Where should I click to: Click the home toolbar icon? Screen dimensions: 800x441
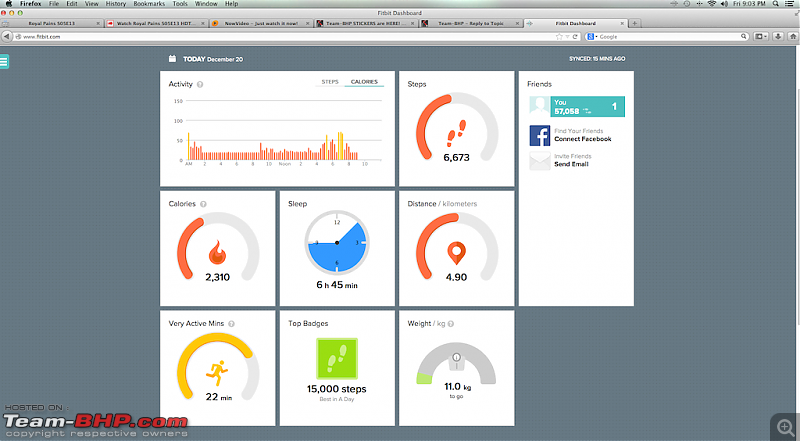pos(793,36)
